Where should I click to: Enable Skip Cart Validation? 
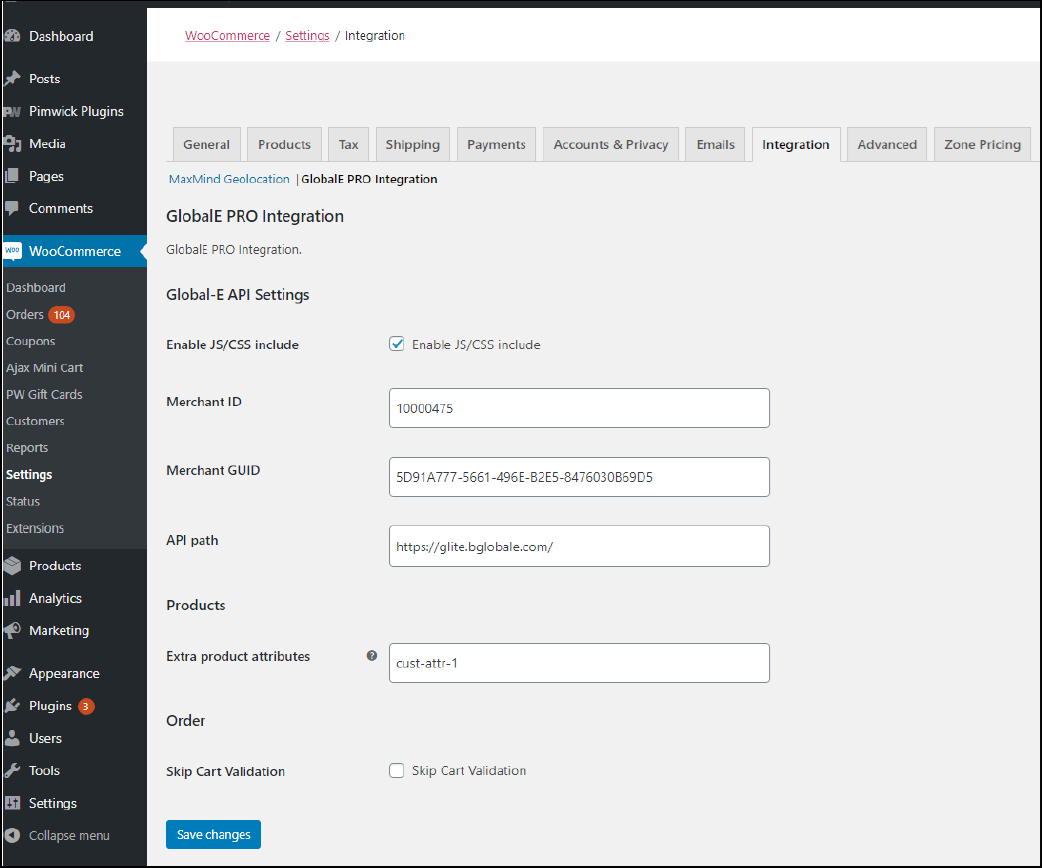[397, 770]
